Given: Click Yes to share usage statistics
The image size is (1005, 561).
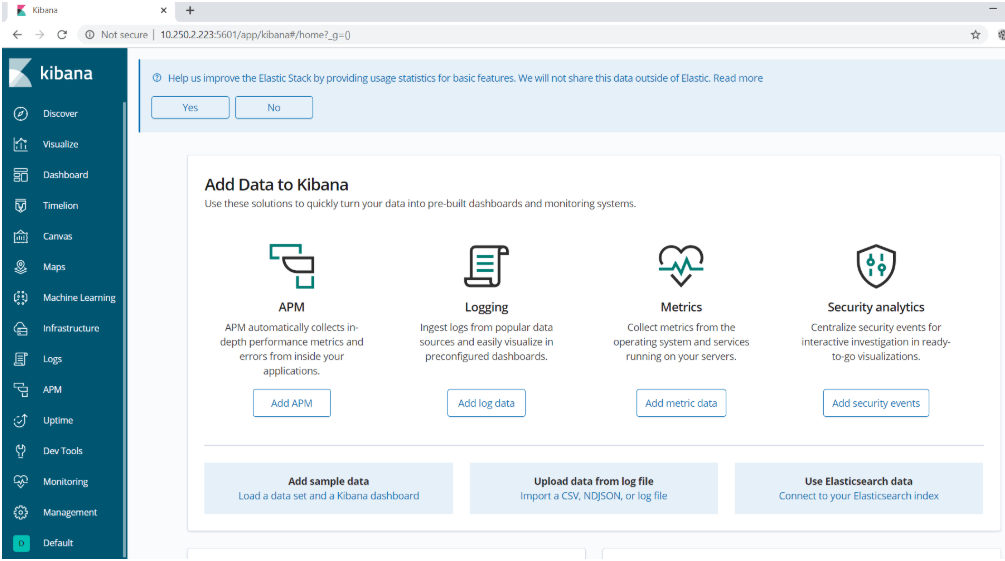Looking at the screenshot, I should click(190, 108).
